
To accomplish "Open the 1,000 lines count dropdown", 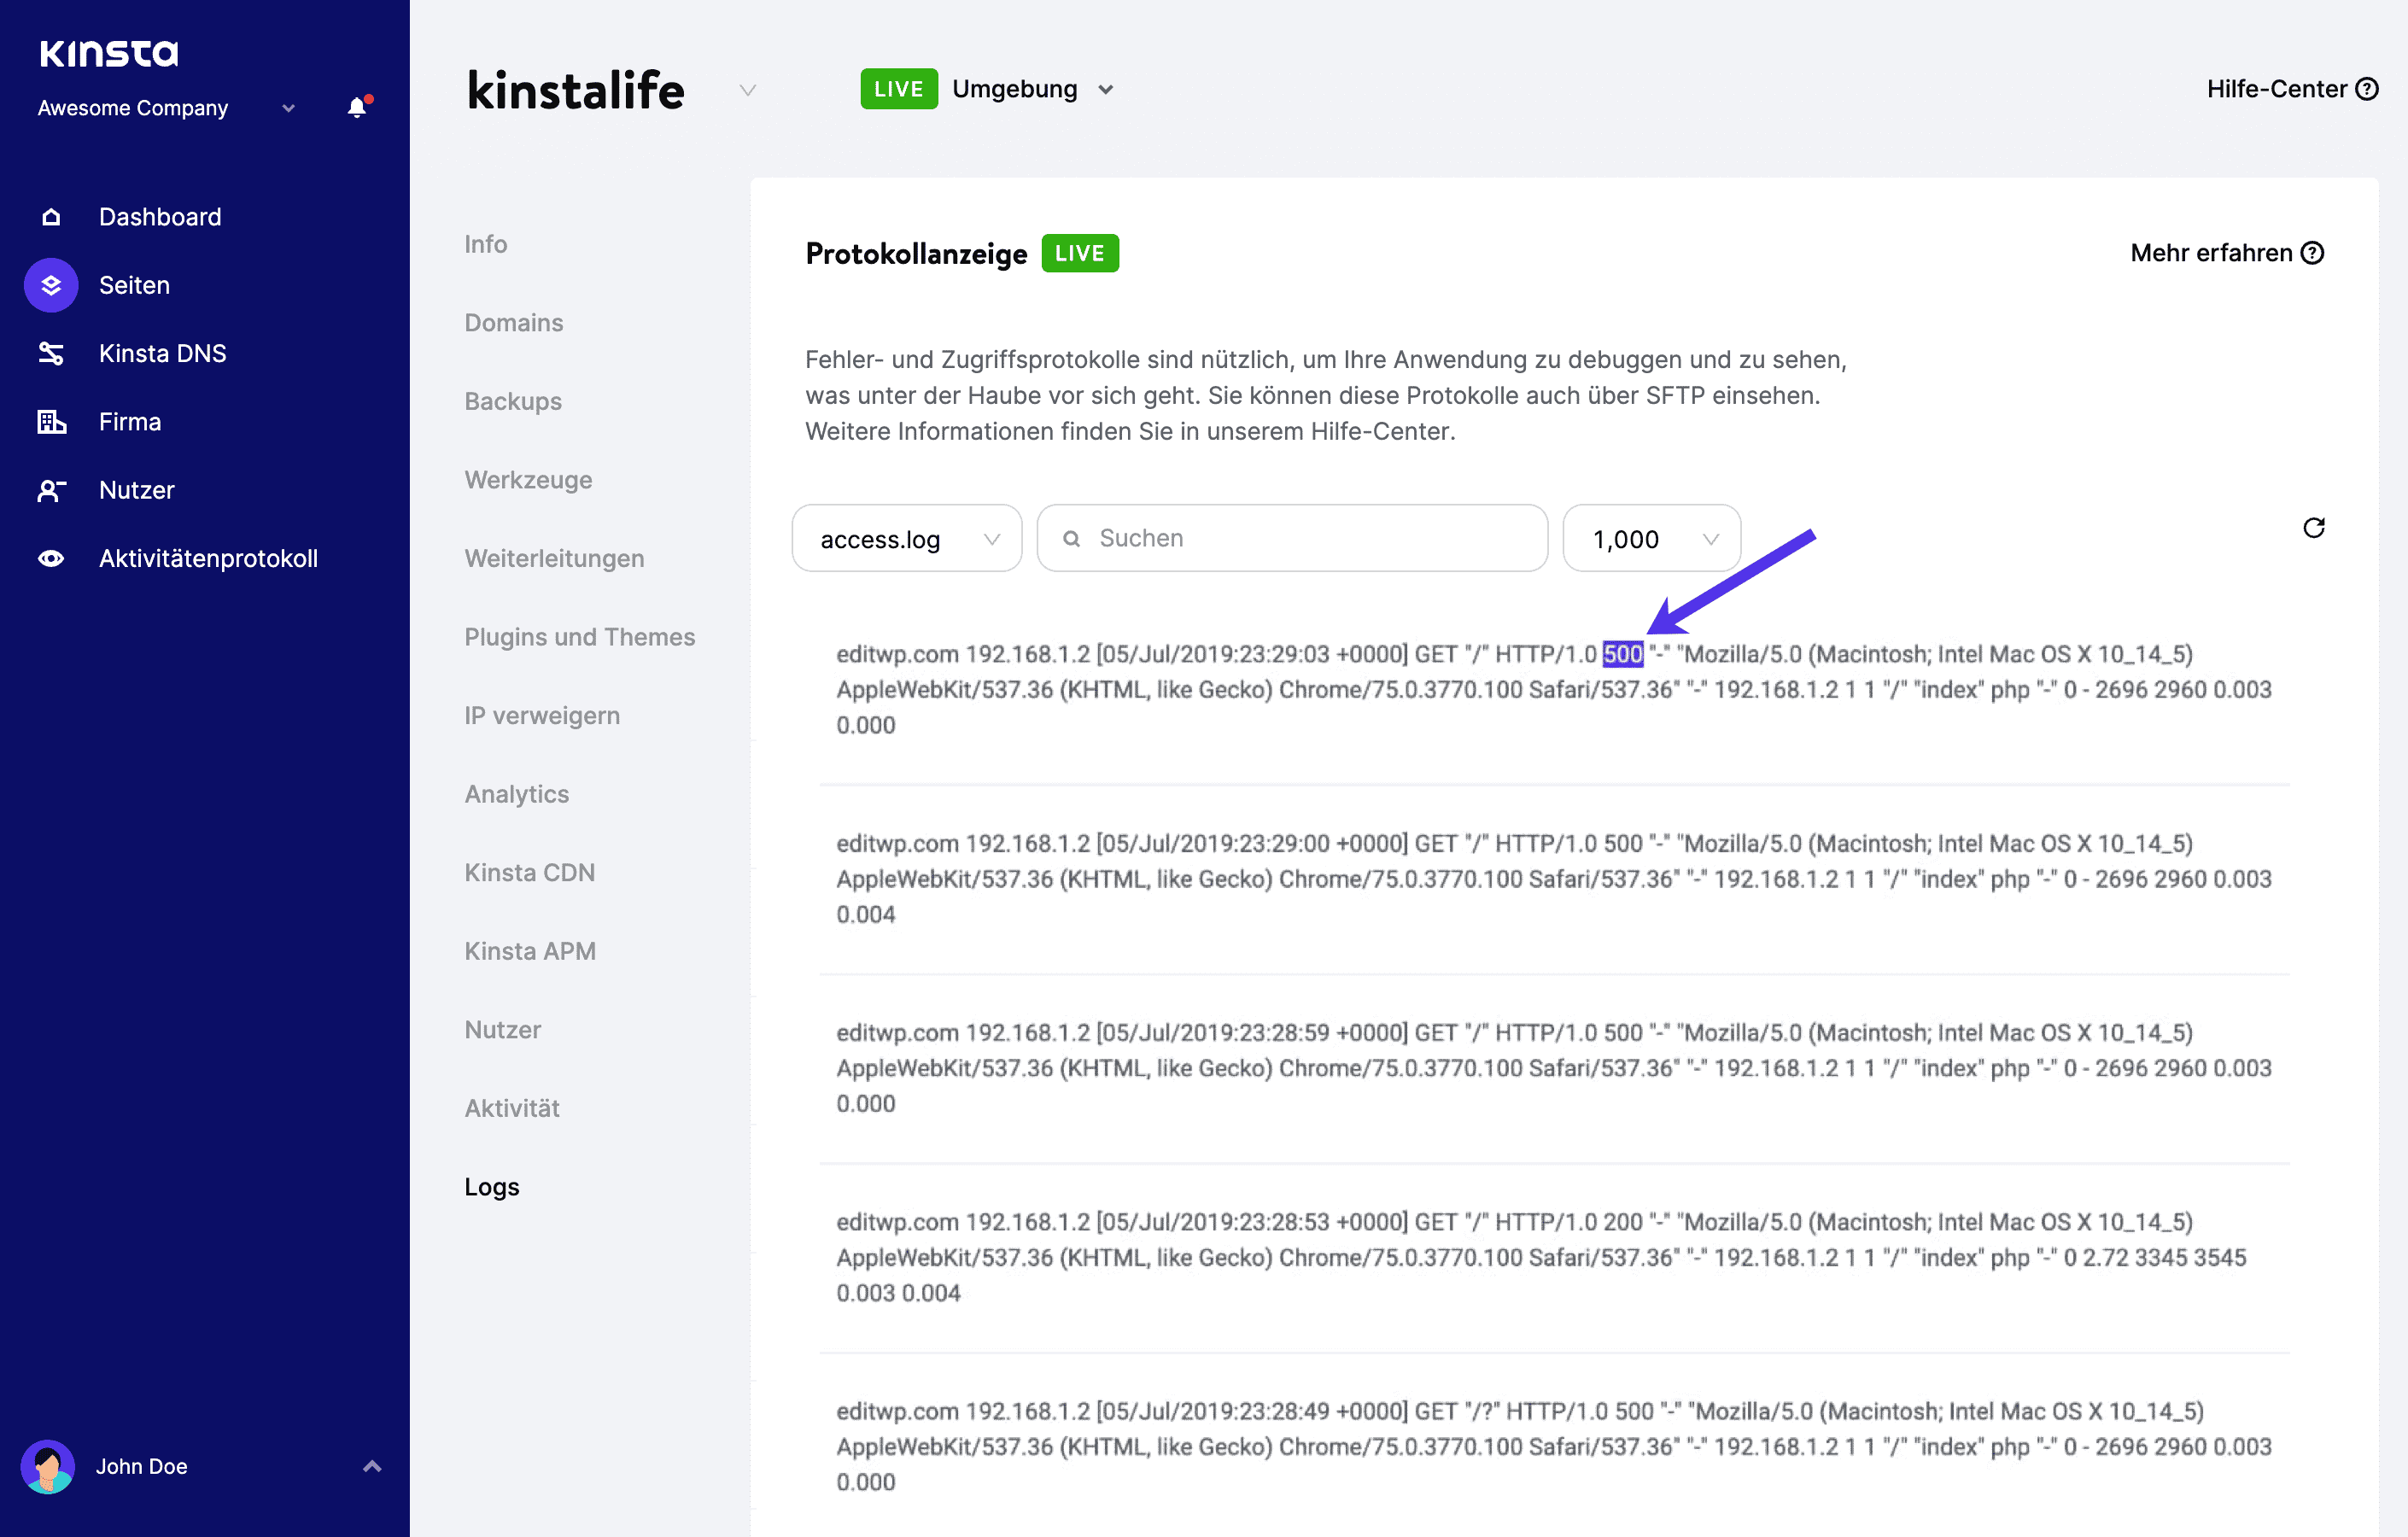I will pyautogui.click(x=1651, y=539).
